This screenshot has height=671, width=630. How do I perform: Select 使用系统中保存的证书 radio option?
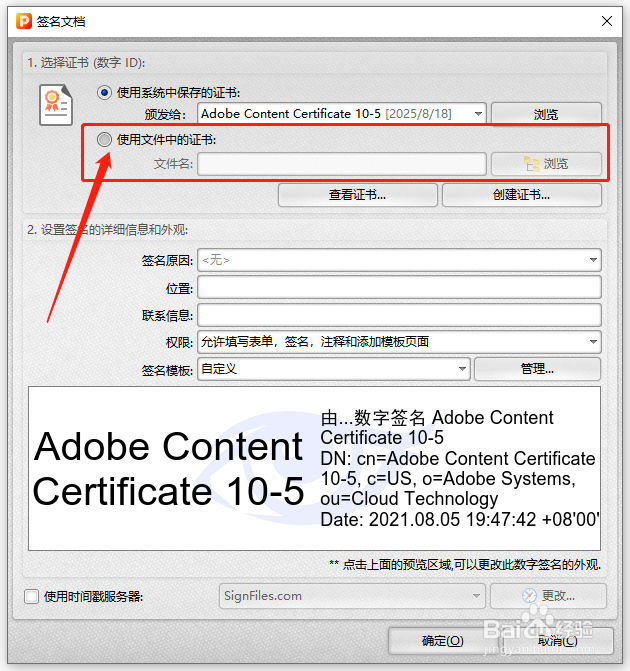click(x=104, y=92)
